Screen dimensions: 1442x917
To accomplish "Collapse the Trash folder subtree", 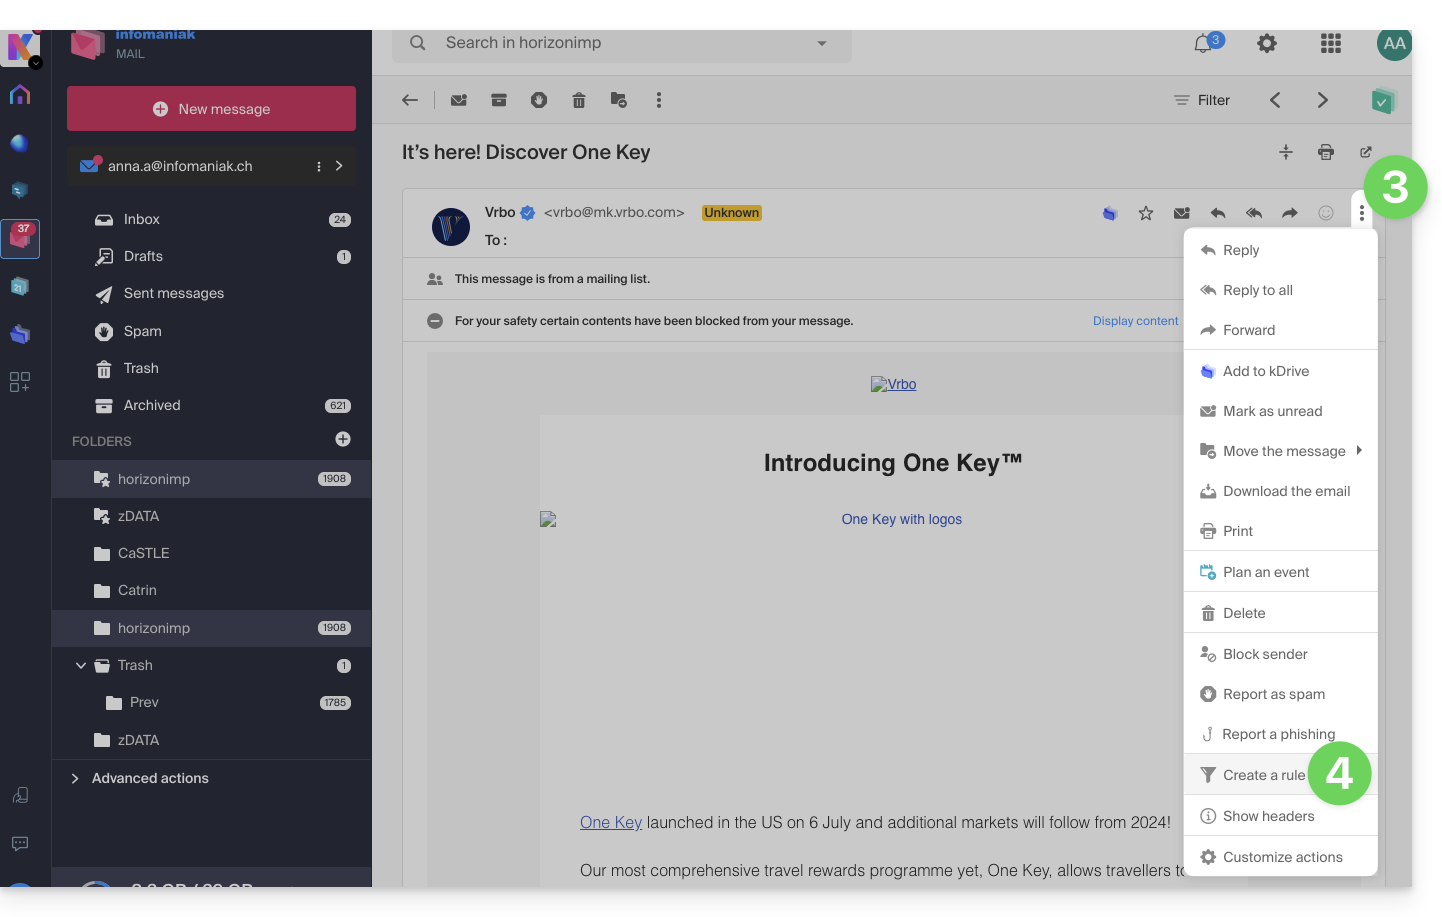I will (81, 666).
